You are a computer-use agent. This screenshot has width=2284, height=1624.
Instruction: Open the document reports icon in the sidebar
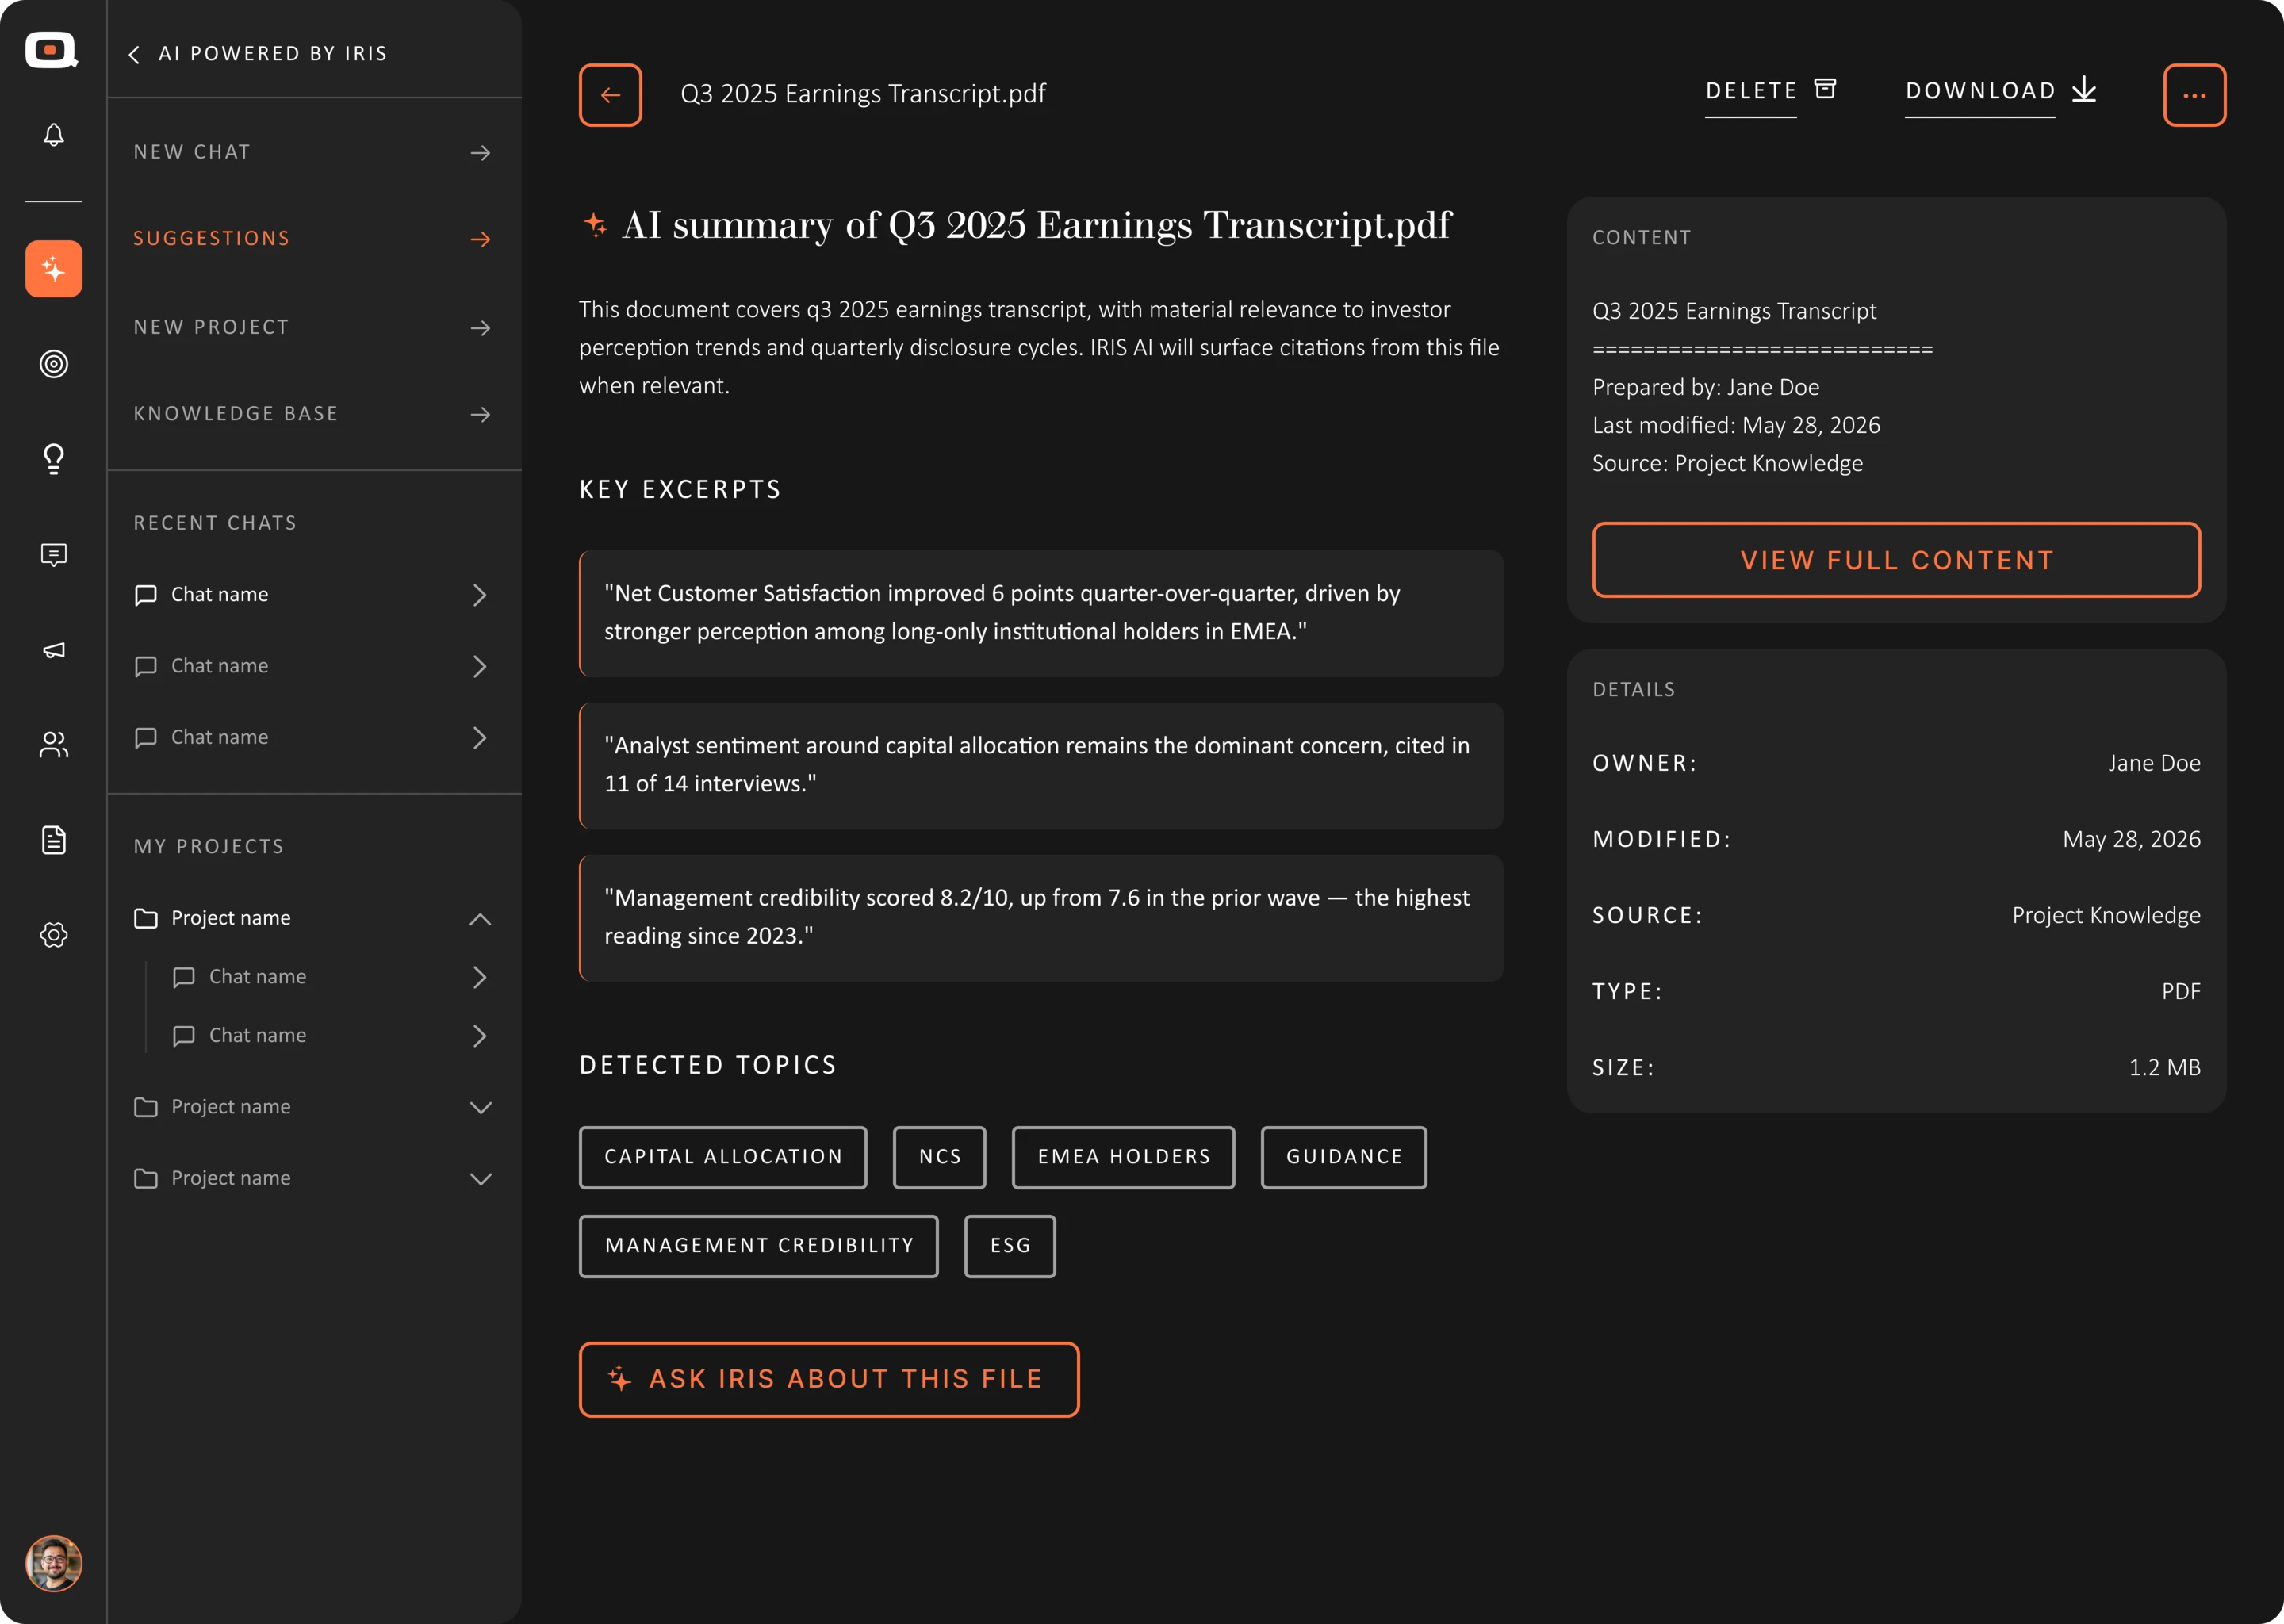point(54,840)
